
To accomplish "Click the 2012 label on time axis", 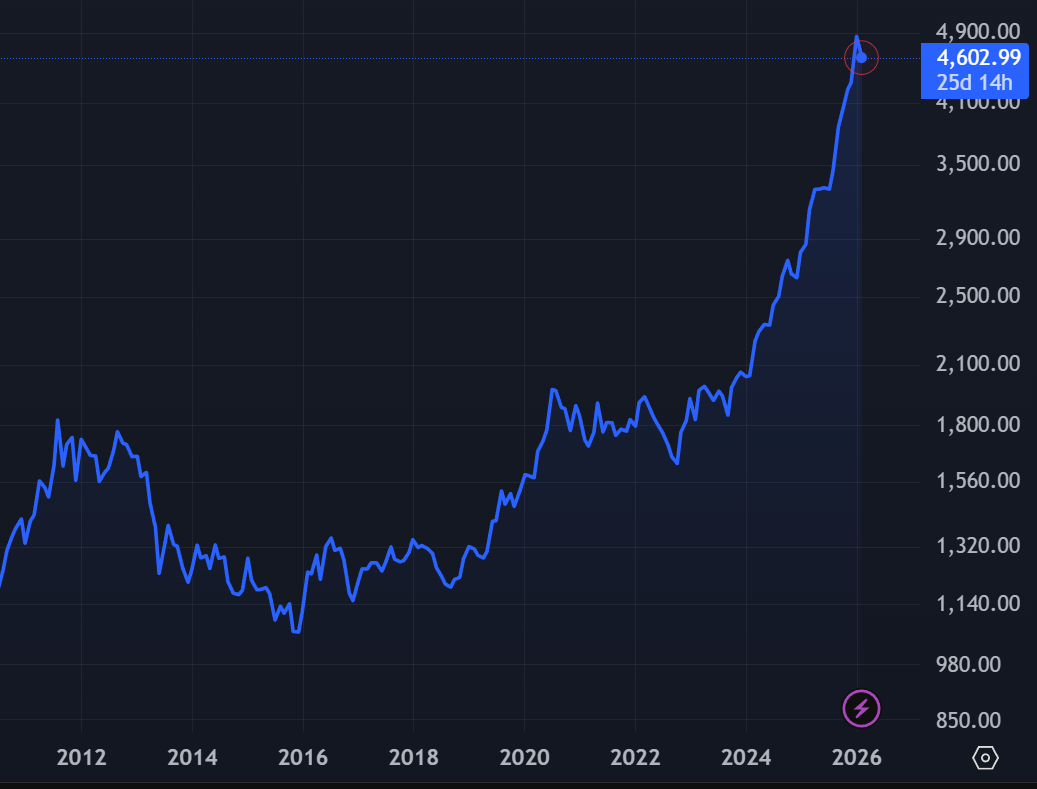I will [82, 758].
